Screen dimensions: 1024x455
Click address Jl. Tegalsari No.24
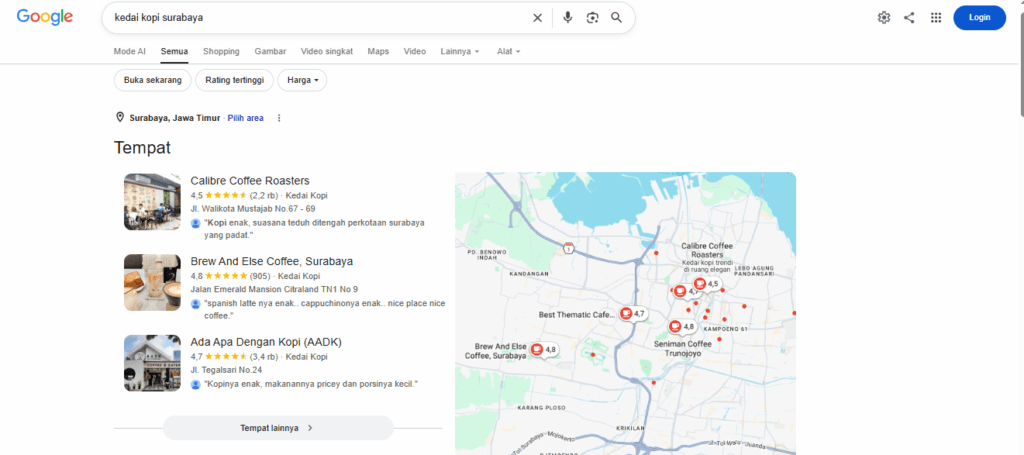coord(226,370)
